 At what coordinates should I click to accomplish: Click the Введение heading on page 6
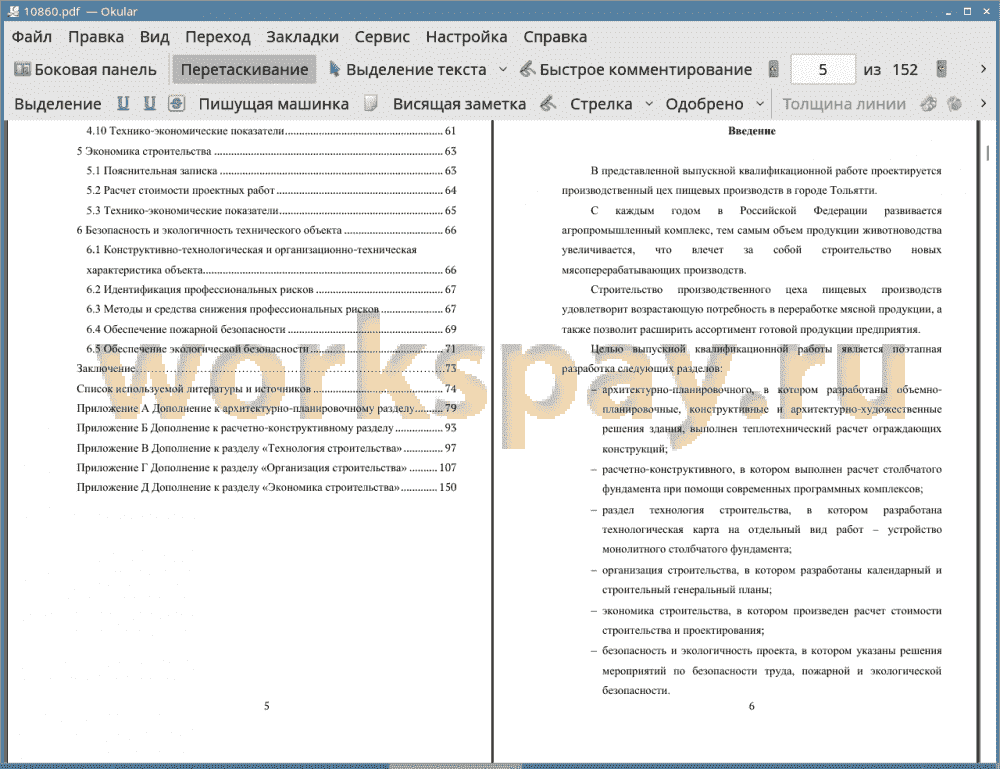pos(752,131)
